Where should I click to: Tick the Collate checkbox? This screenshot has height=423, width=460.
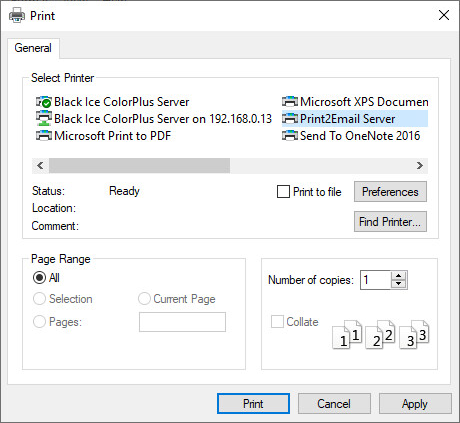coord(277,322)
